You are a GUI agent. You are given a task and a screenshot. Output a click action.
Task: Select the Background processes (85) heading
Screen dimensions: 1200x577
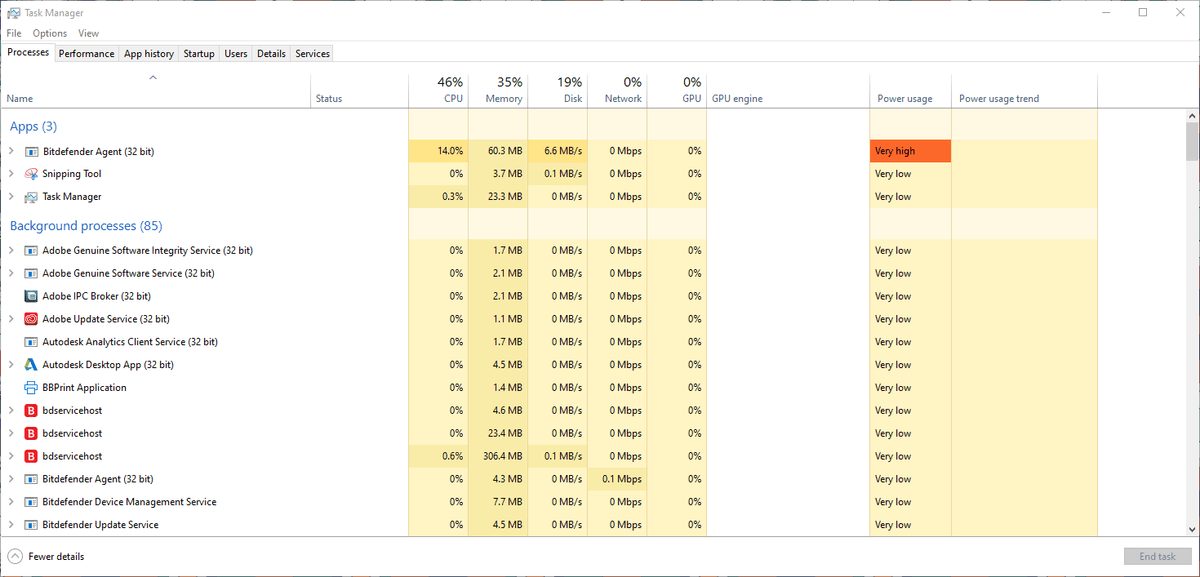pos(86,226)
